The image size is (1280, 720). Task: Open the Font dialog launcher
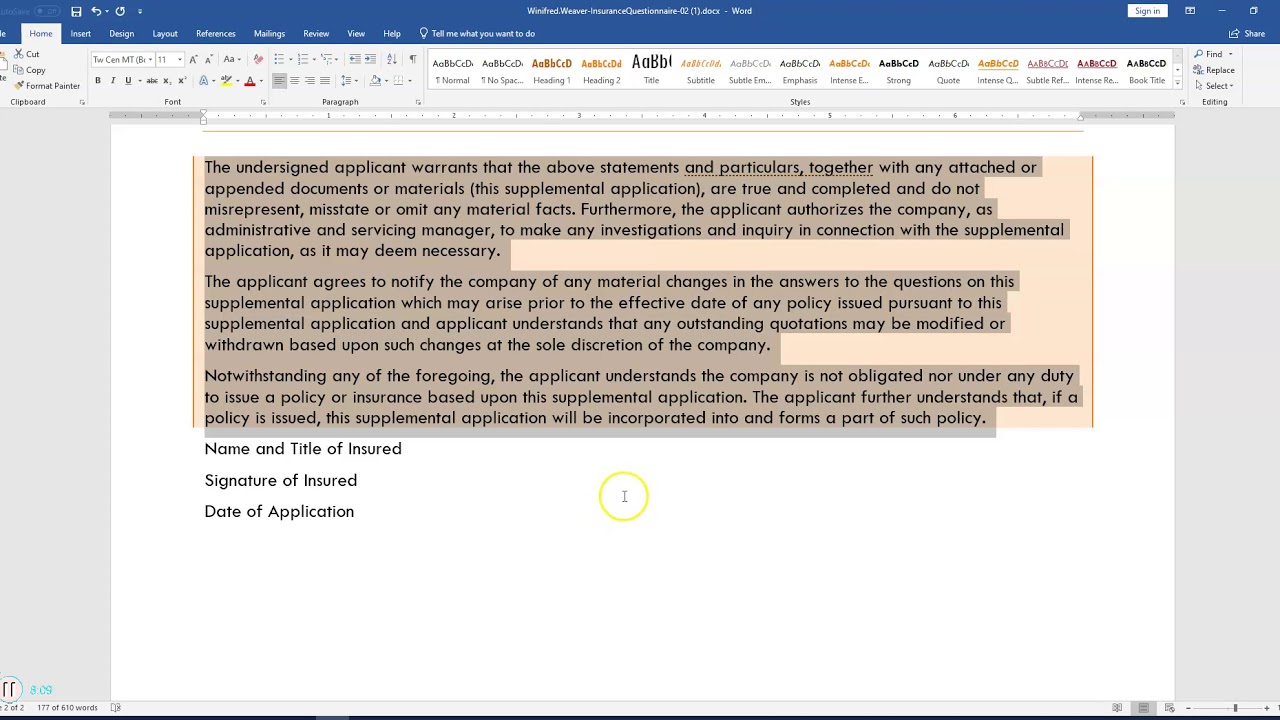click(x=263, y=102)
